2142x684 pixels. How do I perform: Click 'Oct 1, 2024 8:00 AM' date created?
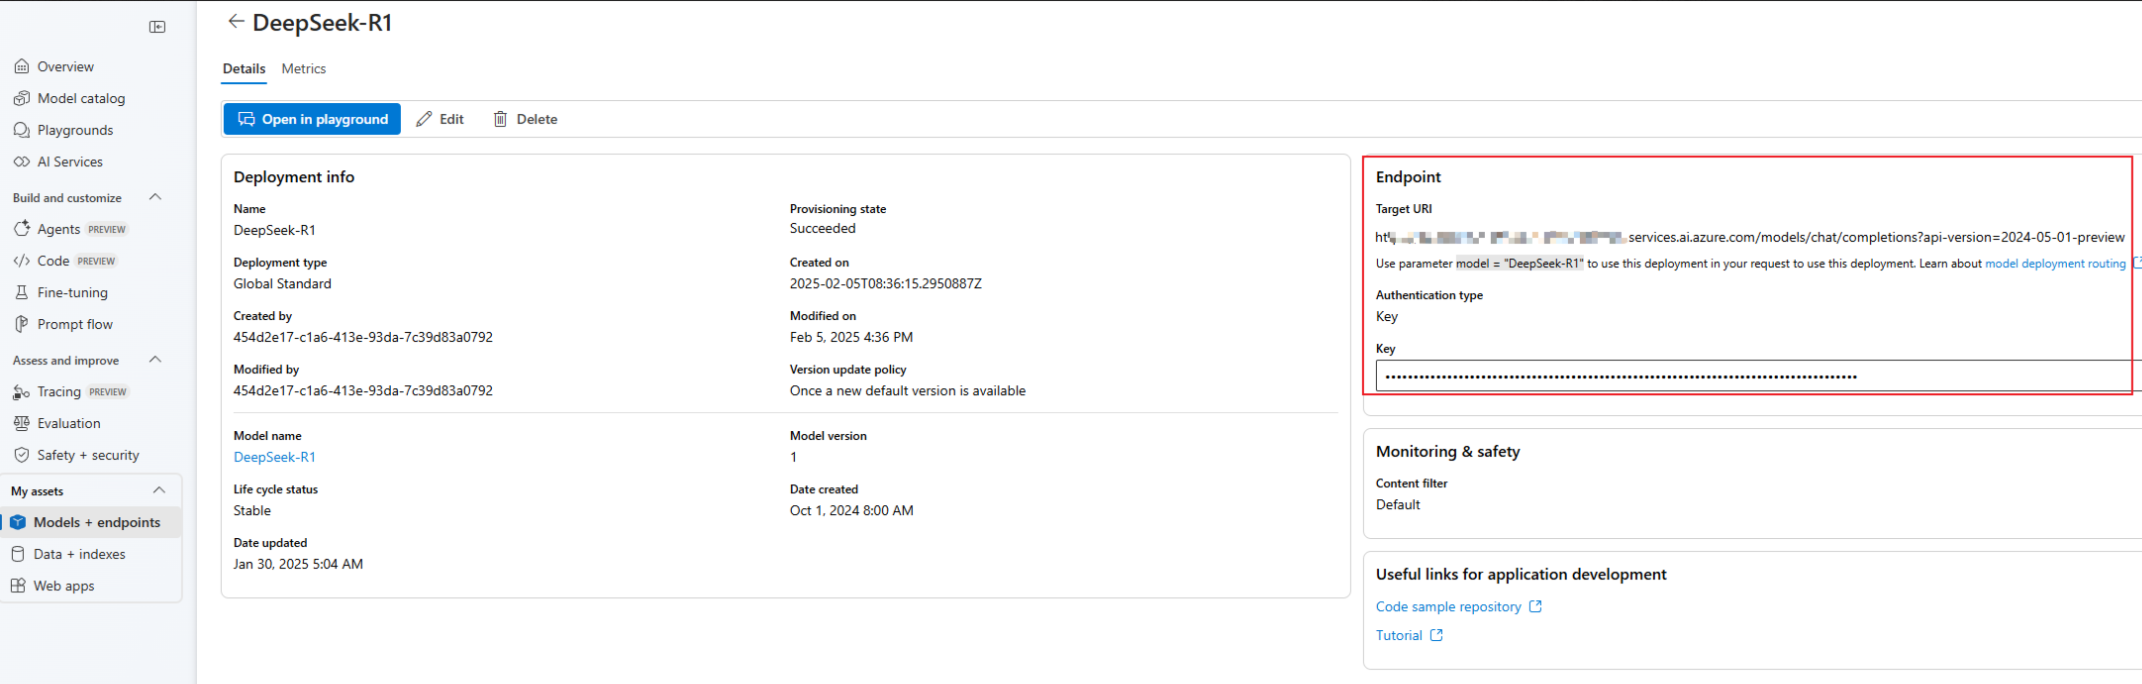852,510
